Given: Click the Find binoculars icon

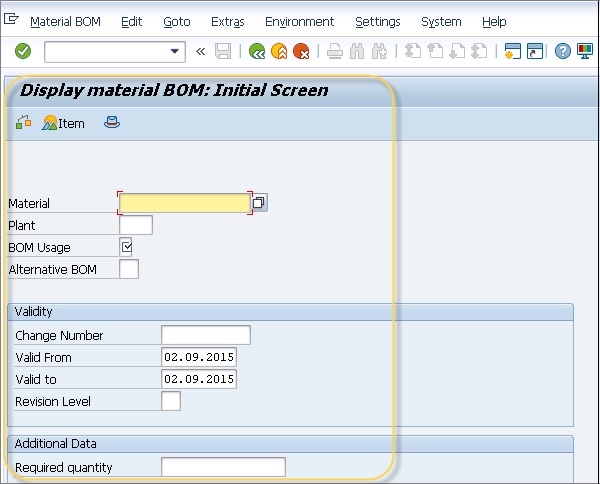Looking at the screenshot, I should (357, 51).
